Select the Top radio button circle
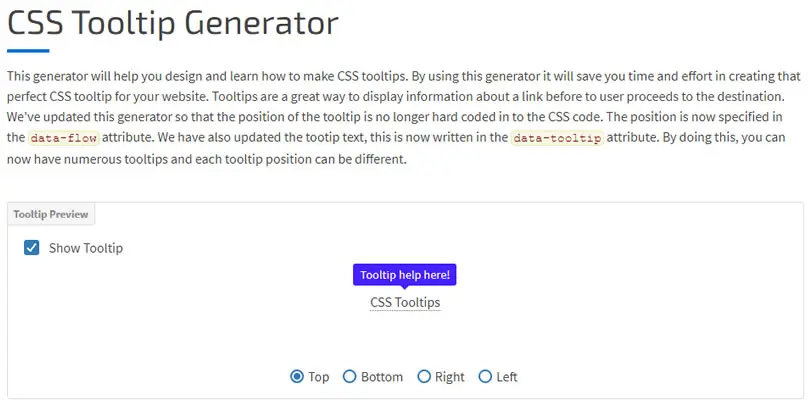The image size is (810, 406). pyautogui.click(x=297, y=377)
